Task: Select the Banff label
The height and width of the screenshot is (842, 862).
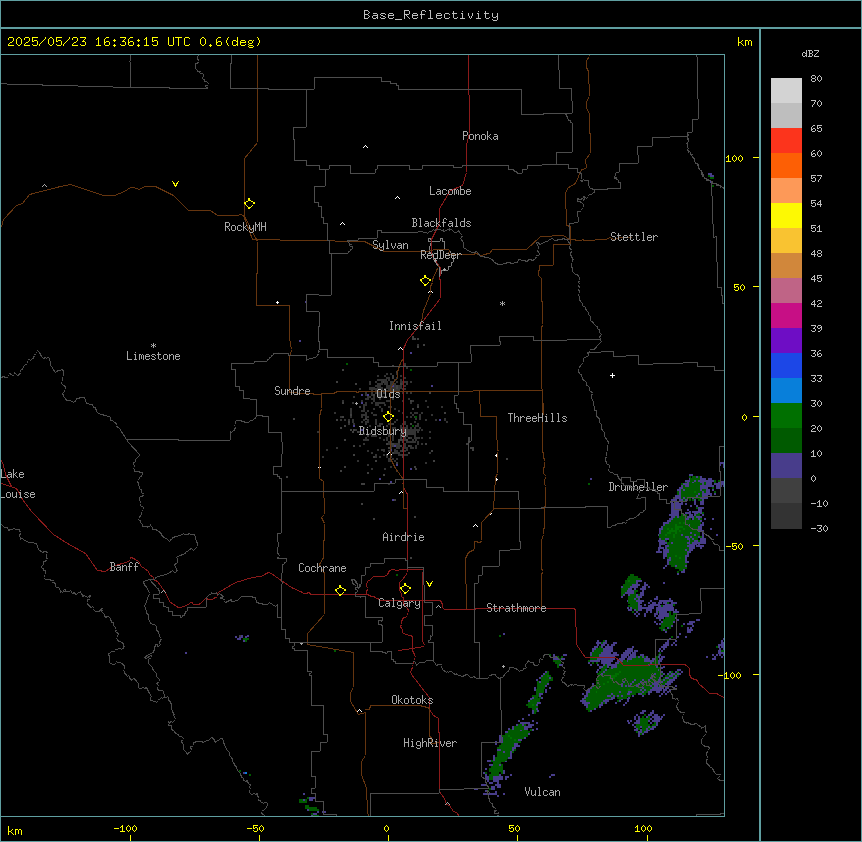Action: click(x=124, y=567)
